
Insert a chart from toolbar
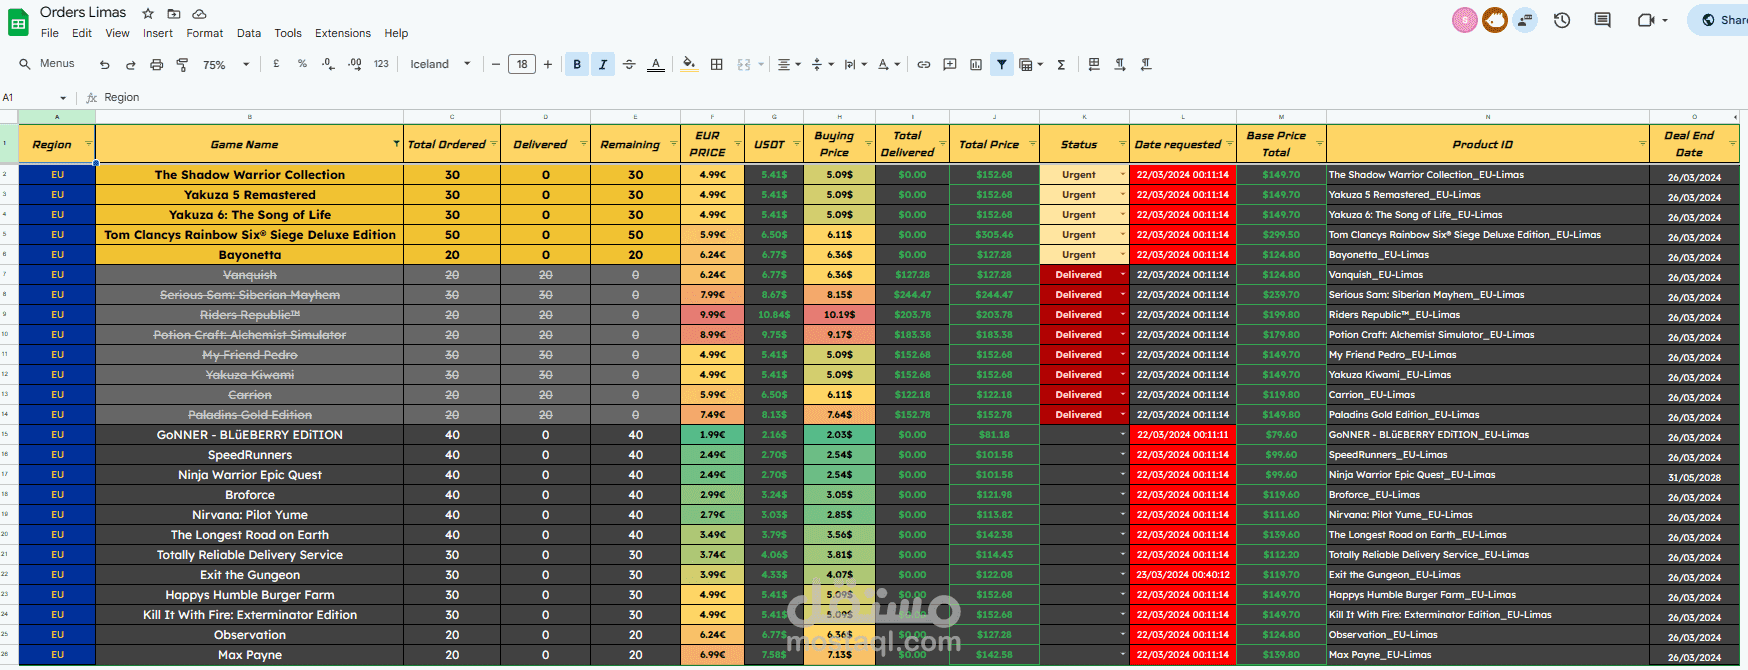pyautogui.click(x=976, y=64)
